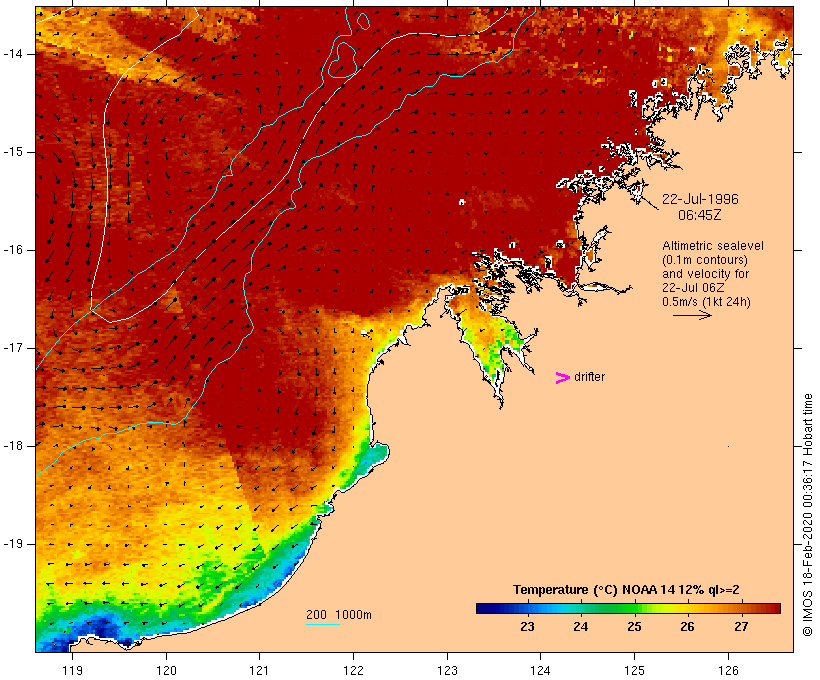Click the IMOS copyright timestamp text
The image size is (820, 680).
[x=807, y=515]
